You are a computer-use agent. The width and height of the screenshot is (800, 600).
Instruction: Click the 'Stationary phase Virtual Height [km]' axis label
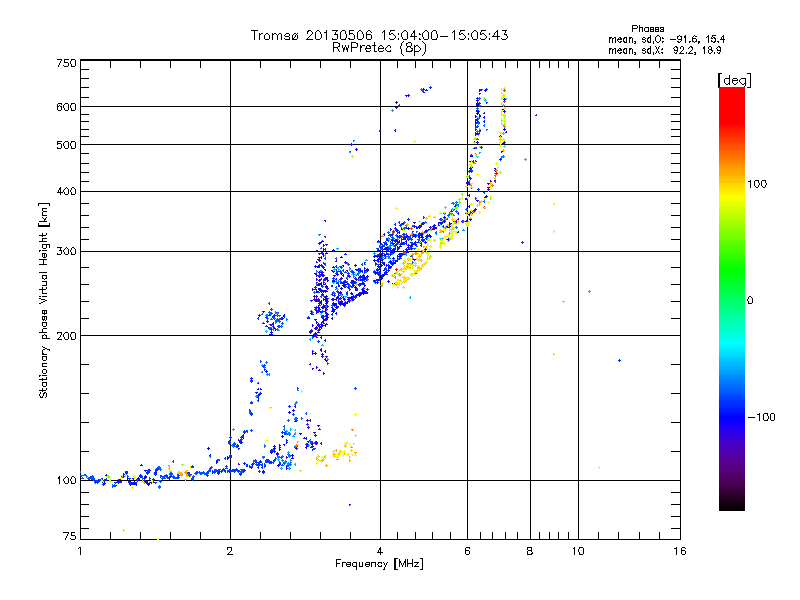click(x=44, y=300)
